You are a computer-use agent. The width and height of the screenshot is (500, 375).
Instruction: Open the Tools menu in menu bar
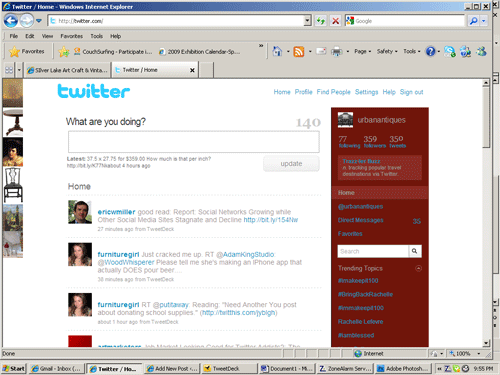coord(96,36)
